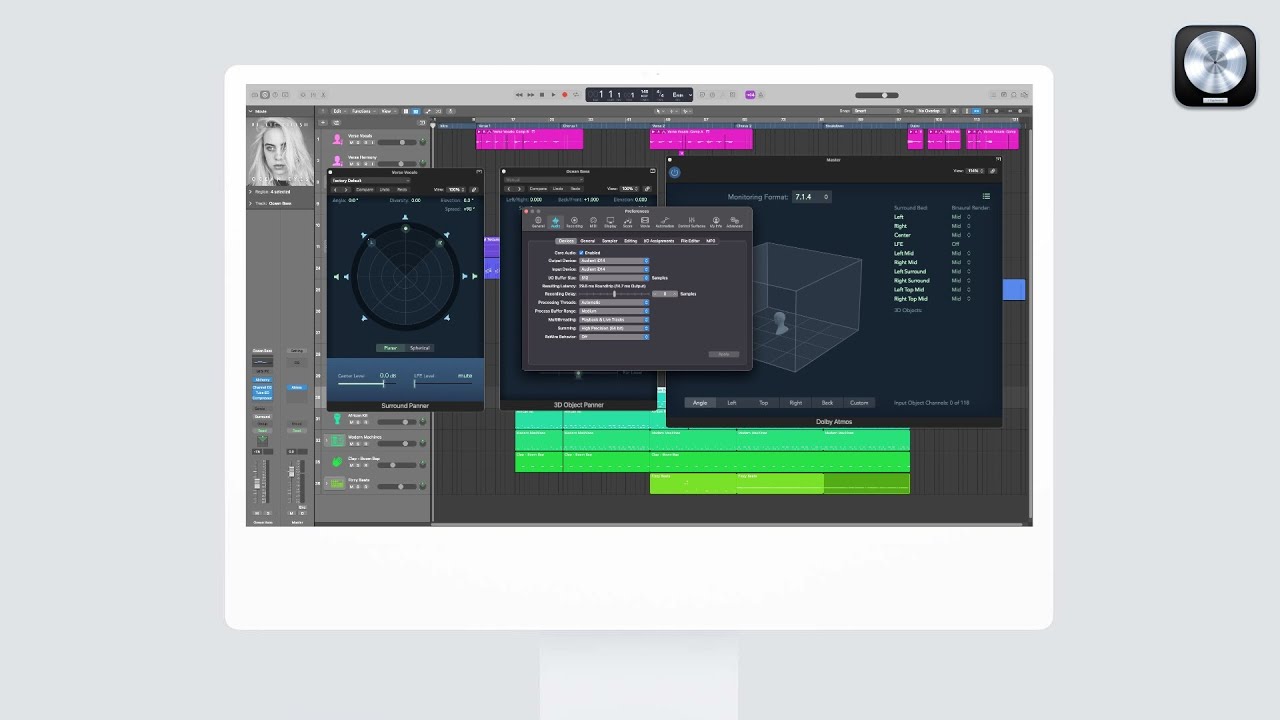Open Score preferences icon
This screenshot has height=720, width=1280.
628,222
